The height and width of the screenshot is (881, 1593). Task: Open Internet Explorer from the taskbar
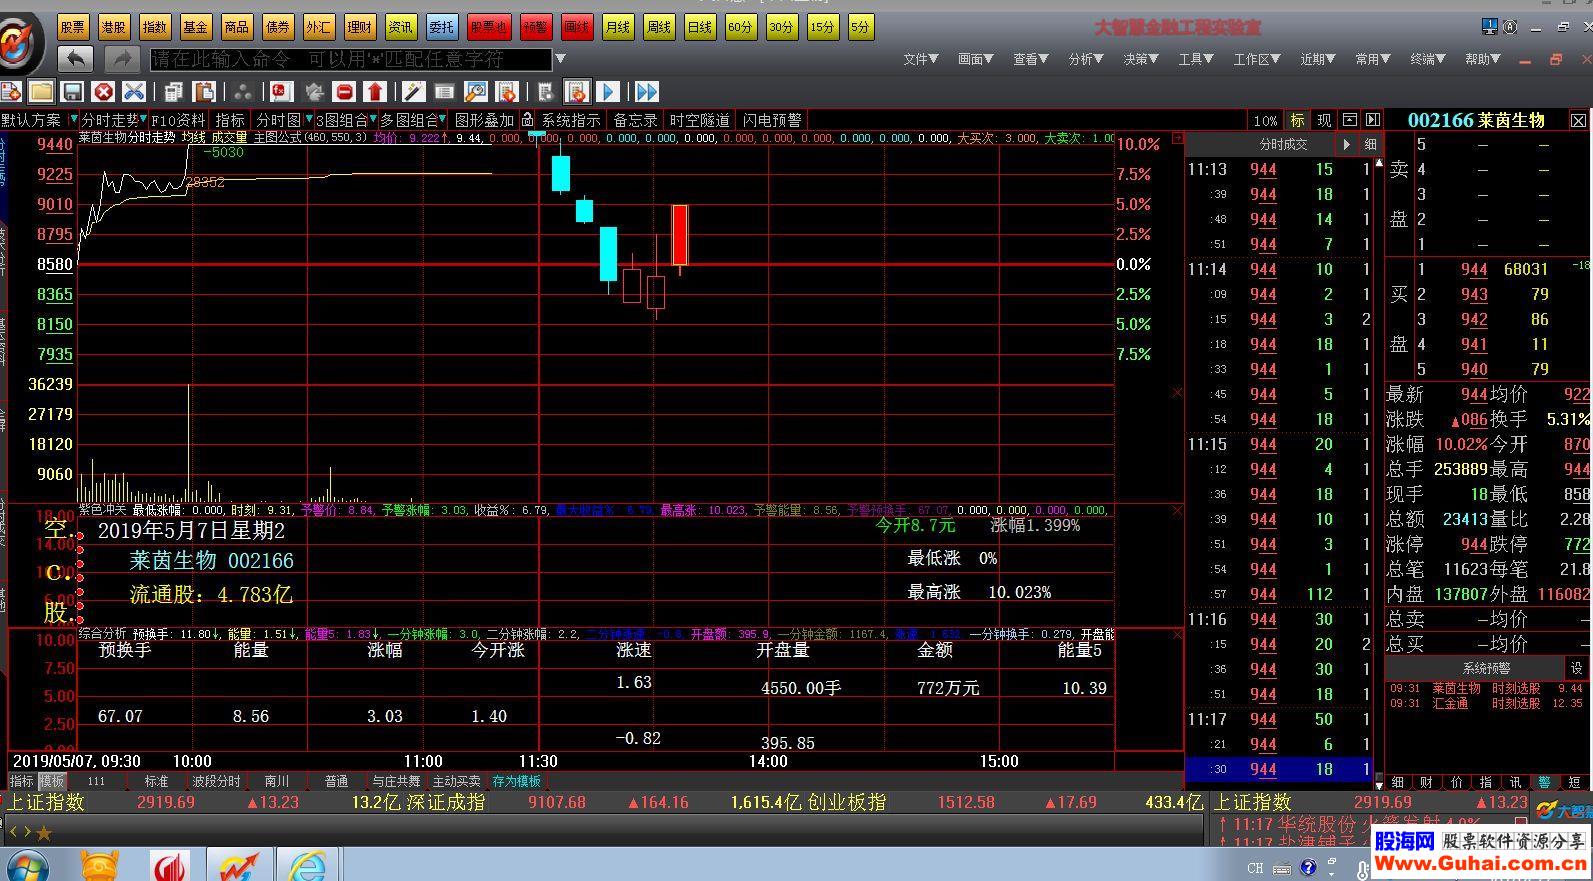pos(306,865)
